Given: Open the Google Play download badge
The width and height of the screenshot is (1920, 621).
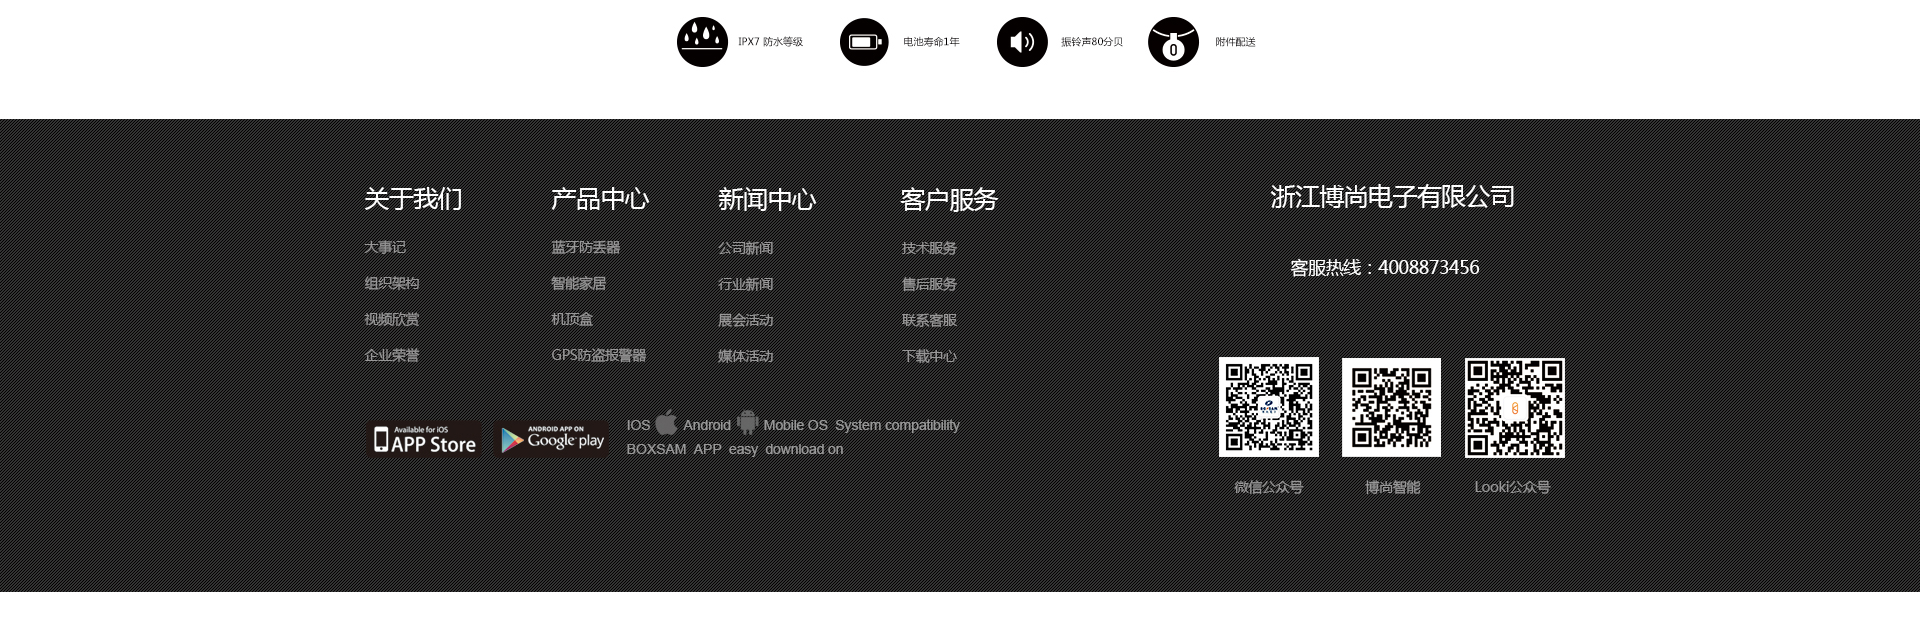Looking at the screenshot, I should pyautogui.click(x=553, y=440).
